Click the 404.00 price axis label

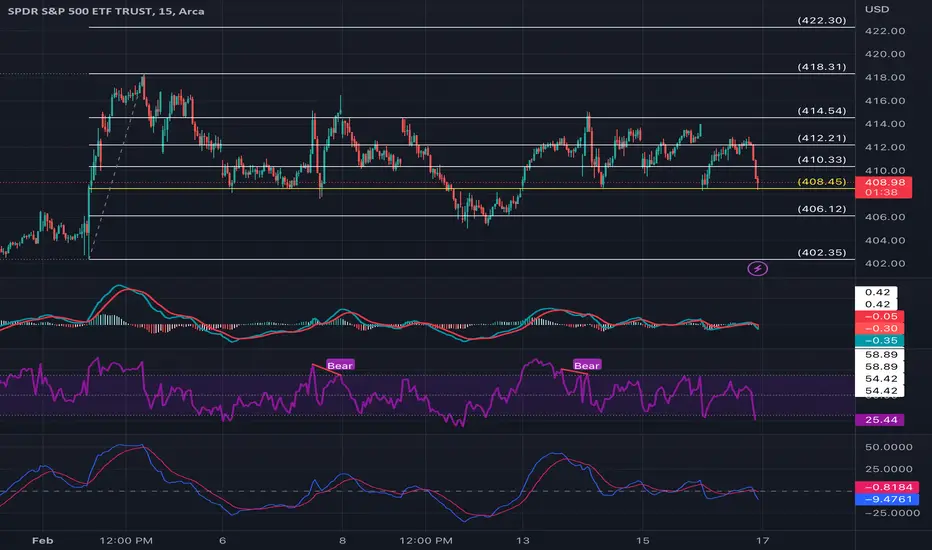885,240
